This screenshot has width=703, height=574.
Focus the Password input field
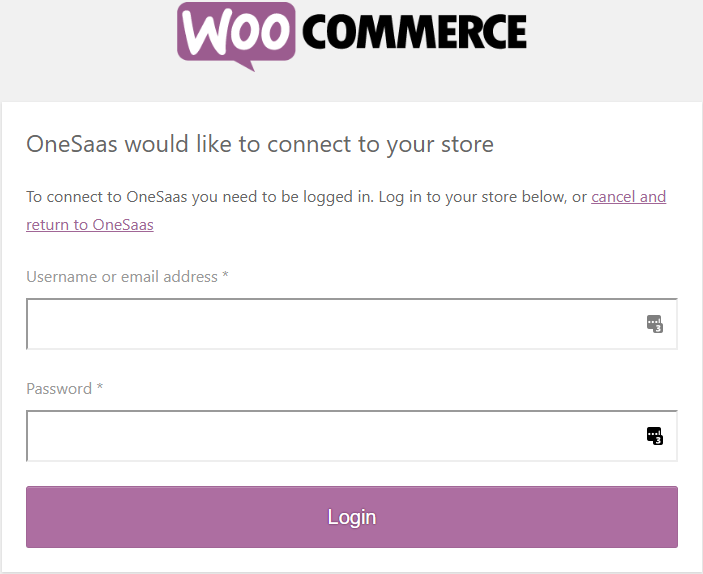point(352,436)
